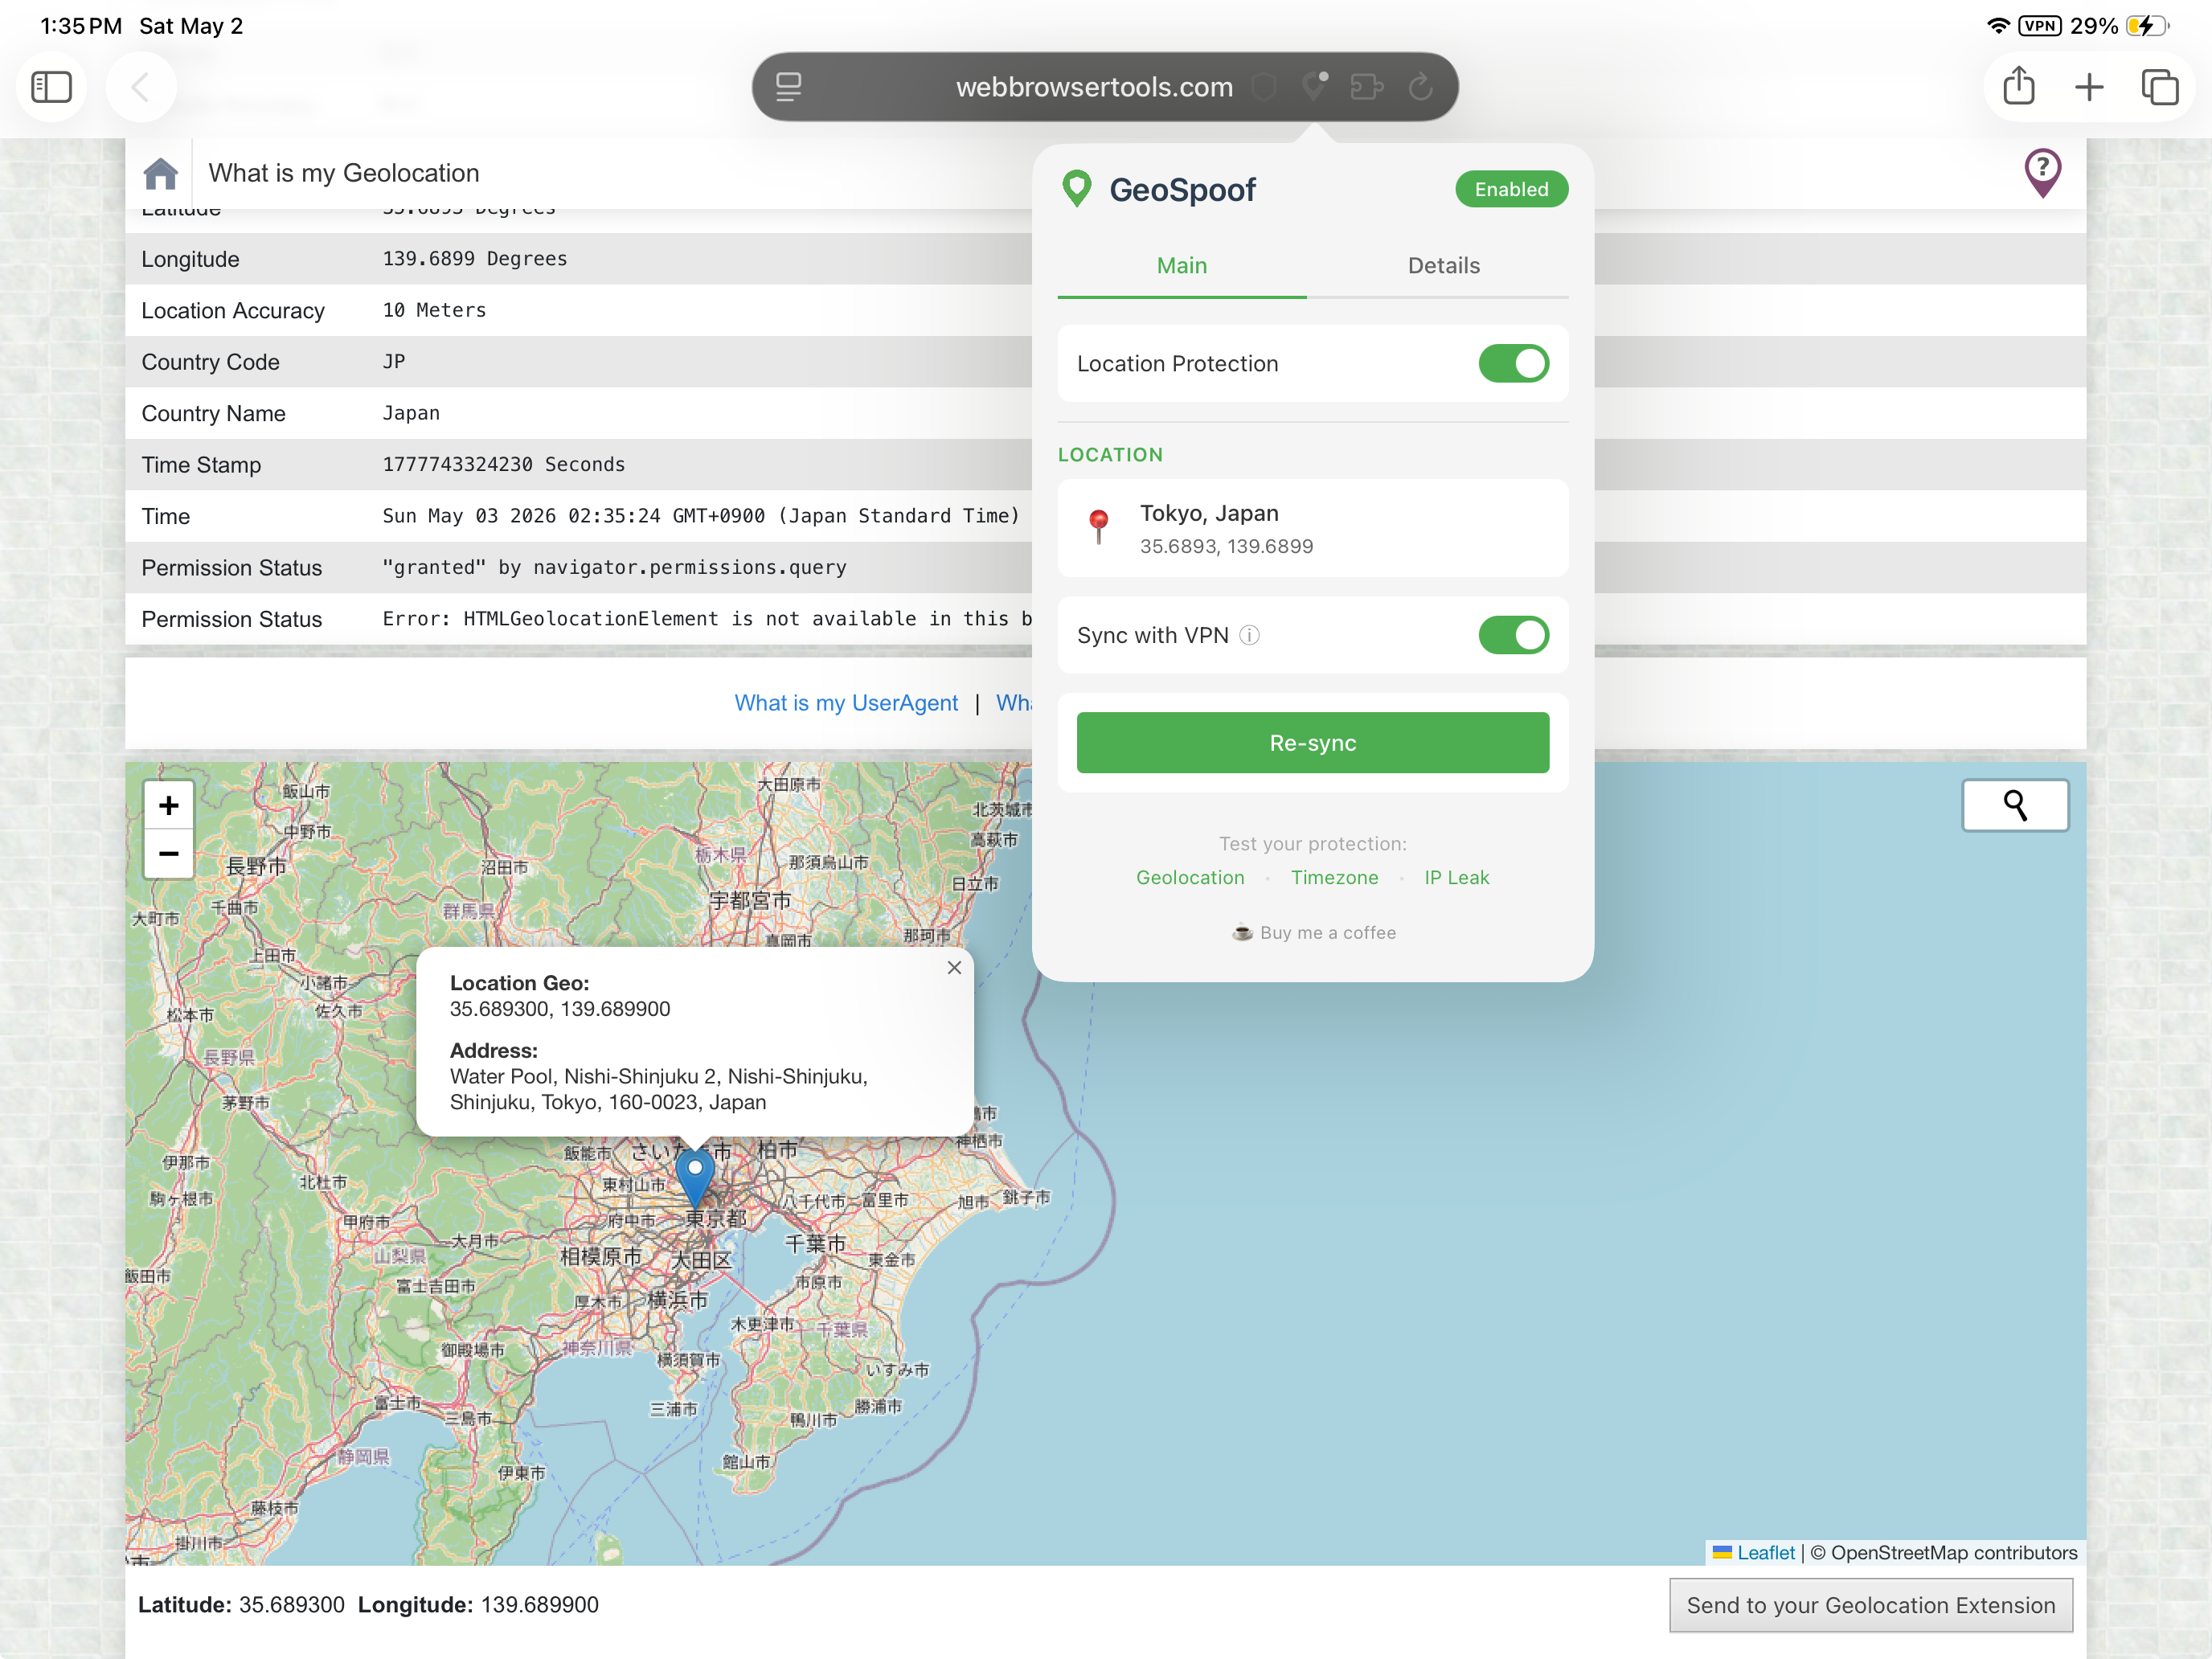
Task: Click the info icon next to Sync with VPN
Action: point(1249,635)
